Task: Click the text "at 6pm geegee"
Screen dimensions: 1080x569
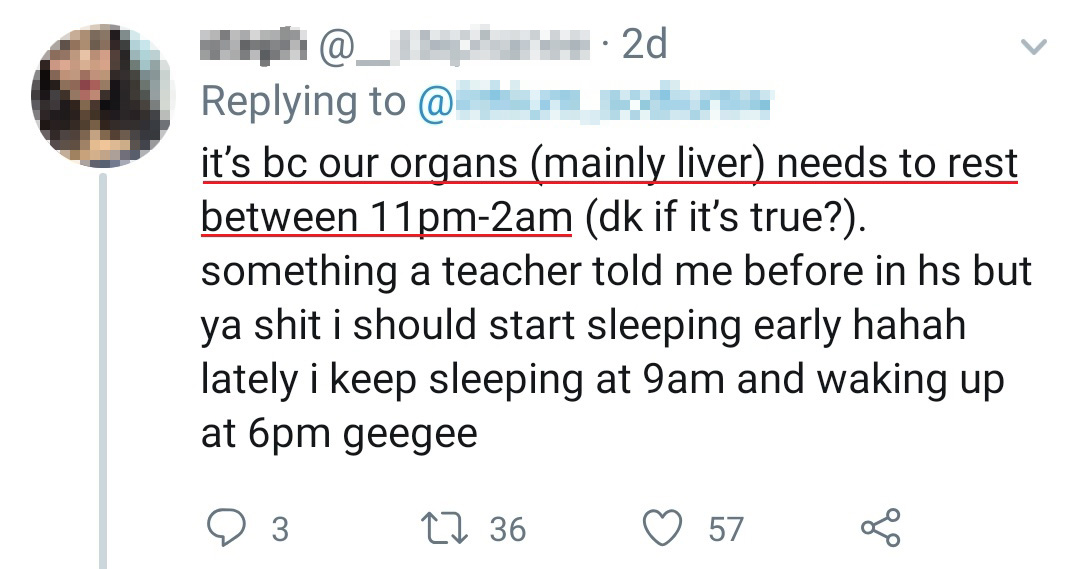Action: [x=339, y=436]
